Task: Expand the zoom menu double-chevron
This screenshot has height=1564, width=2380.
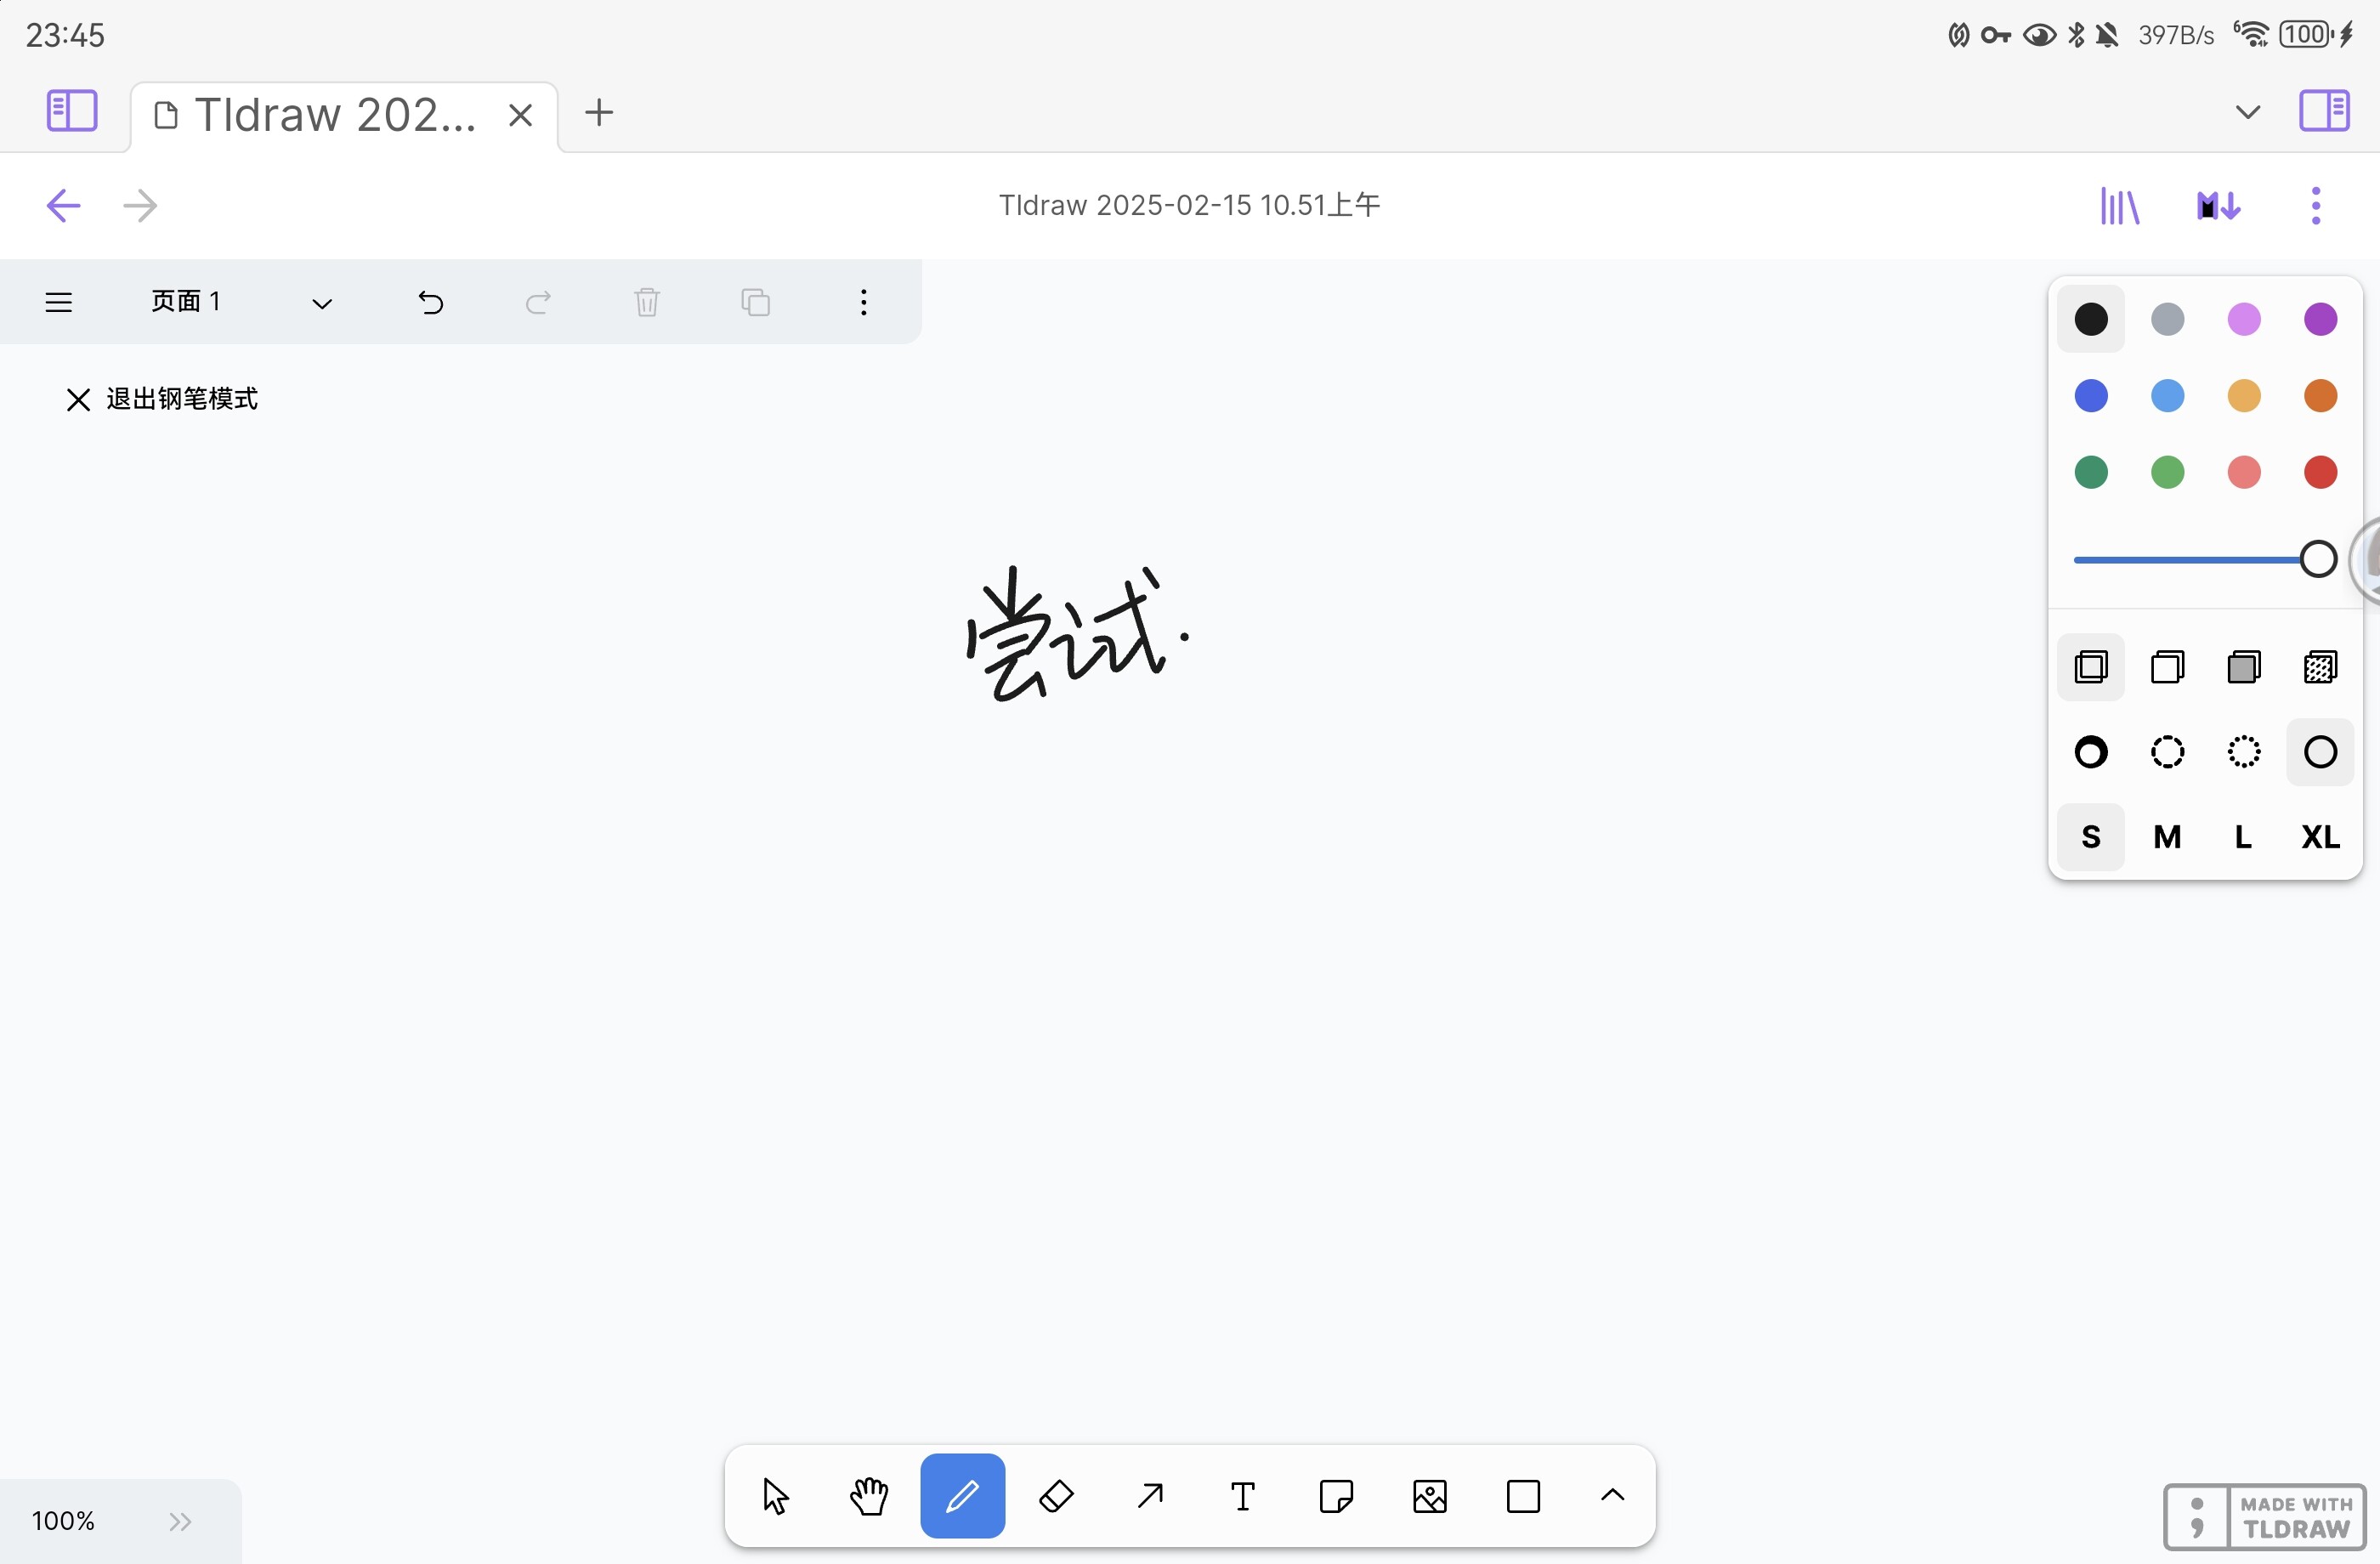Action: click(x=180, y=1521)
